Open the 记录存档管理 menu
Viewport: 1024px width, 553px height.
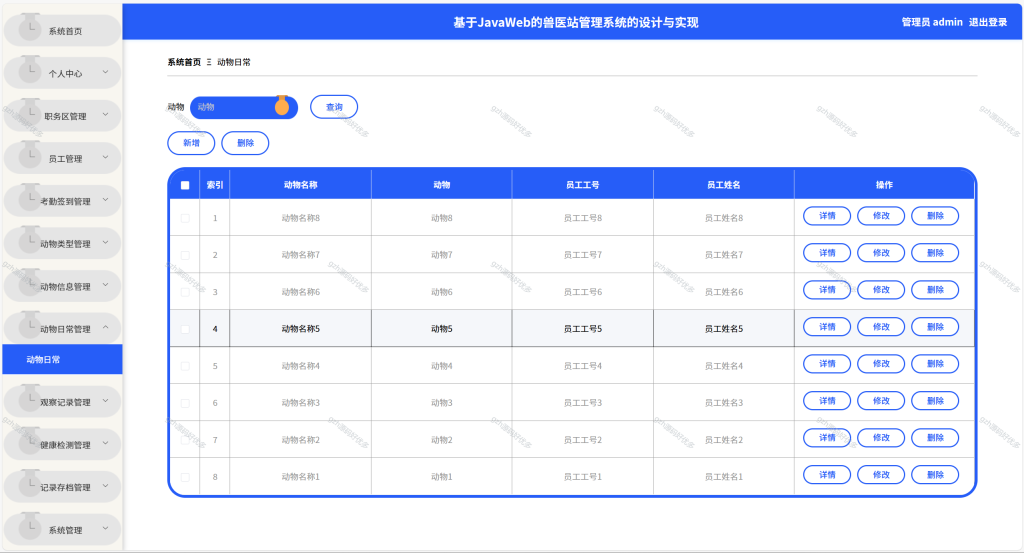tap(62, 487)
